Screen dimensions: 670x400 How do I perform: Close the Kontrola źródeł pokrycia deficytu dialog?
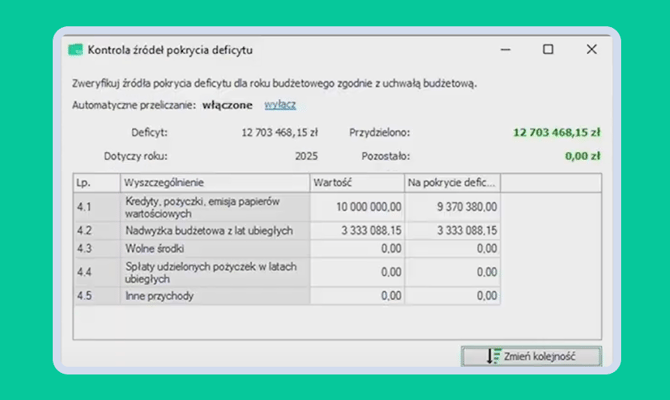tap(591, 49)
